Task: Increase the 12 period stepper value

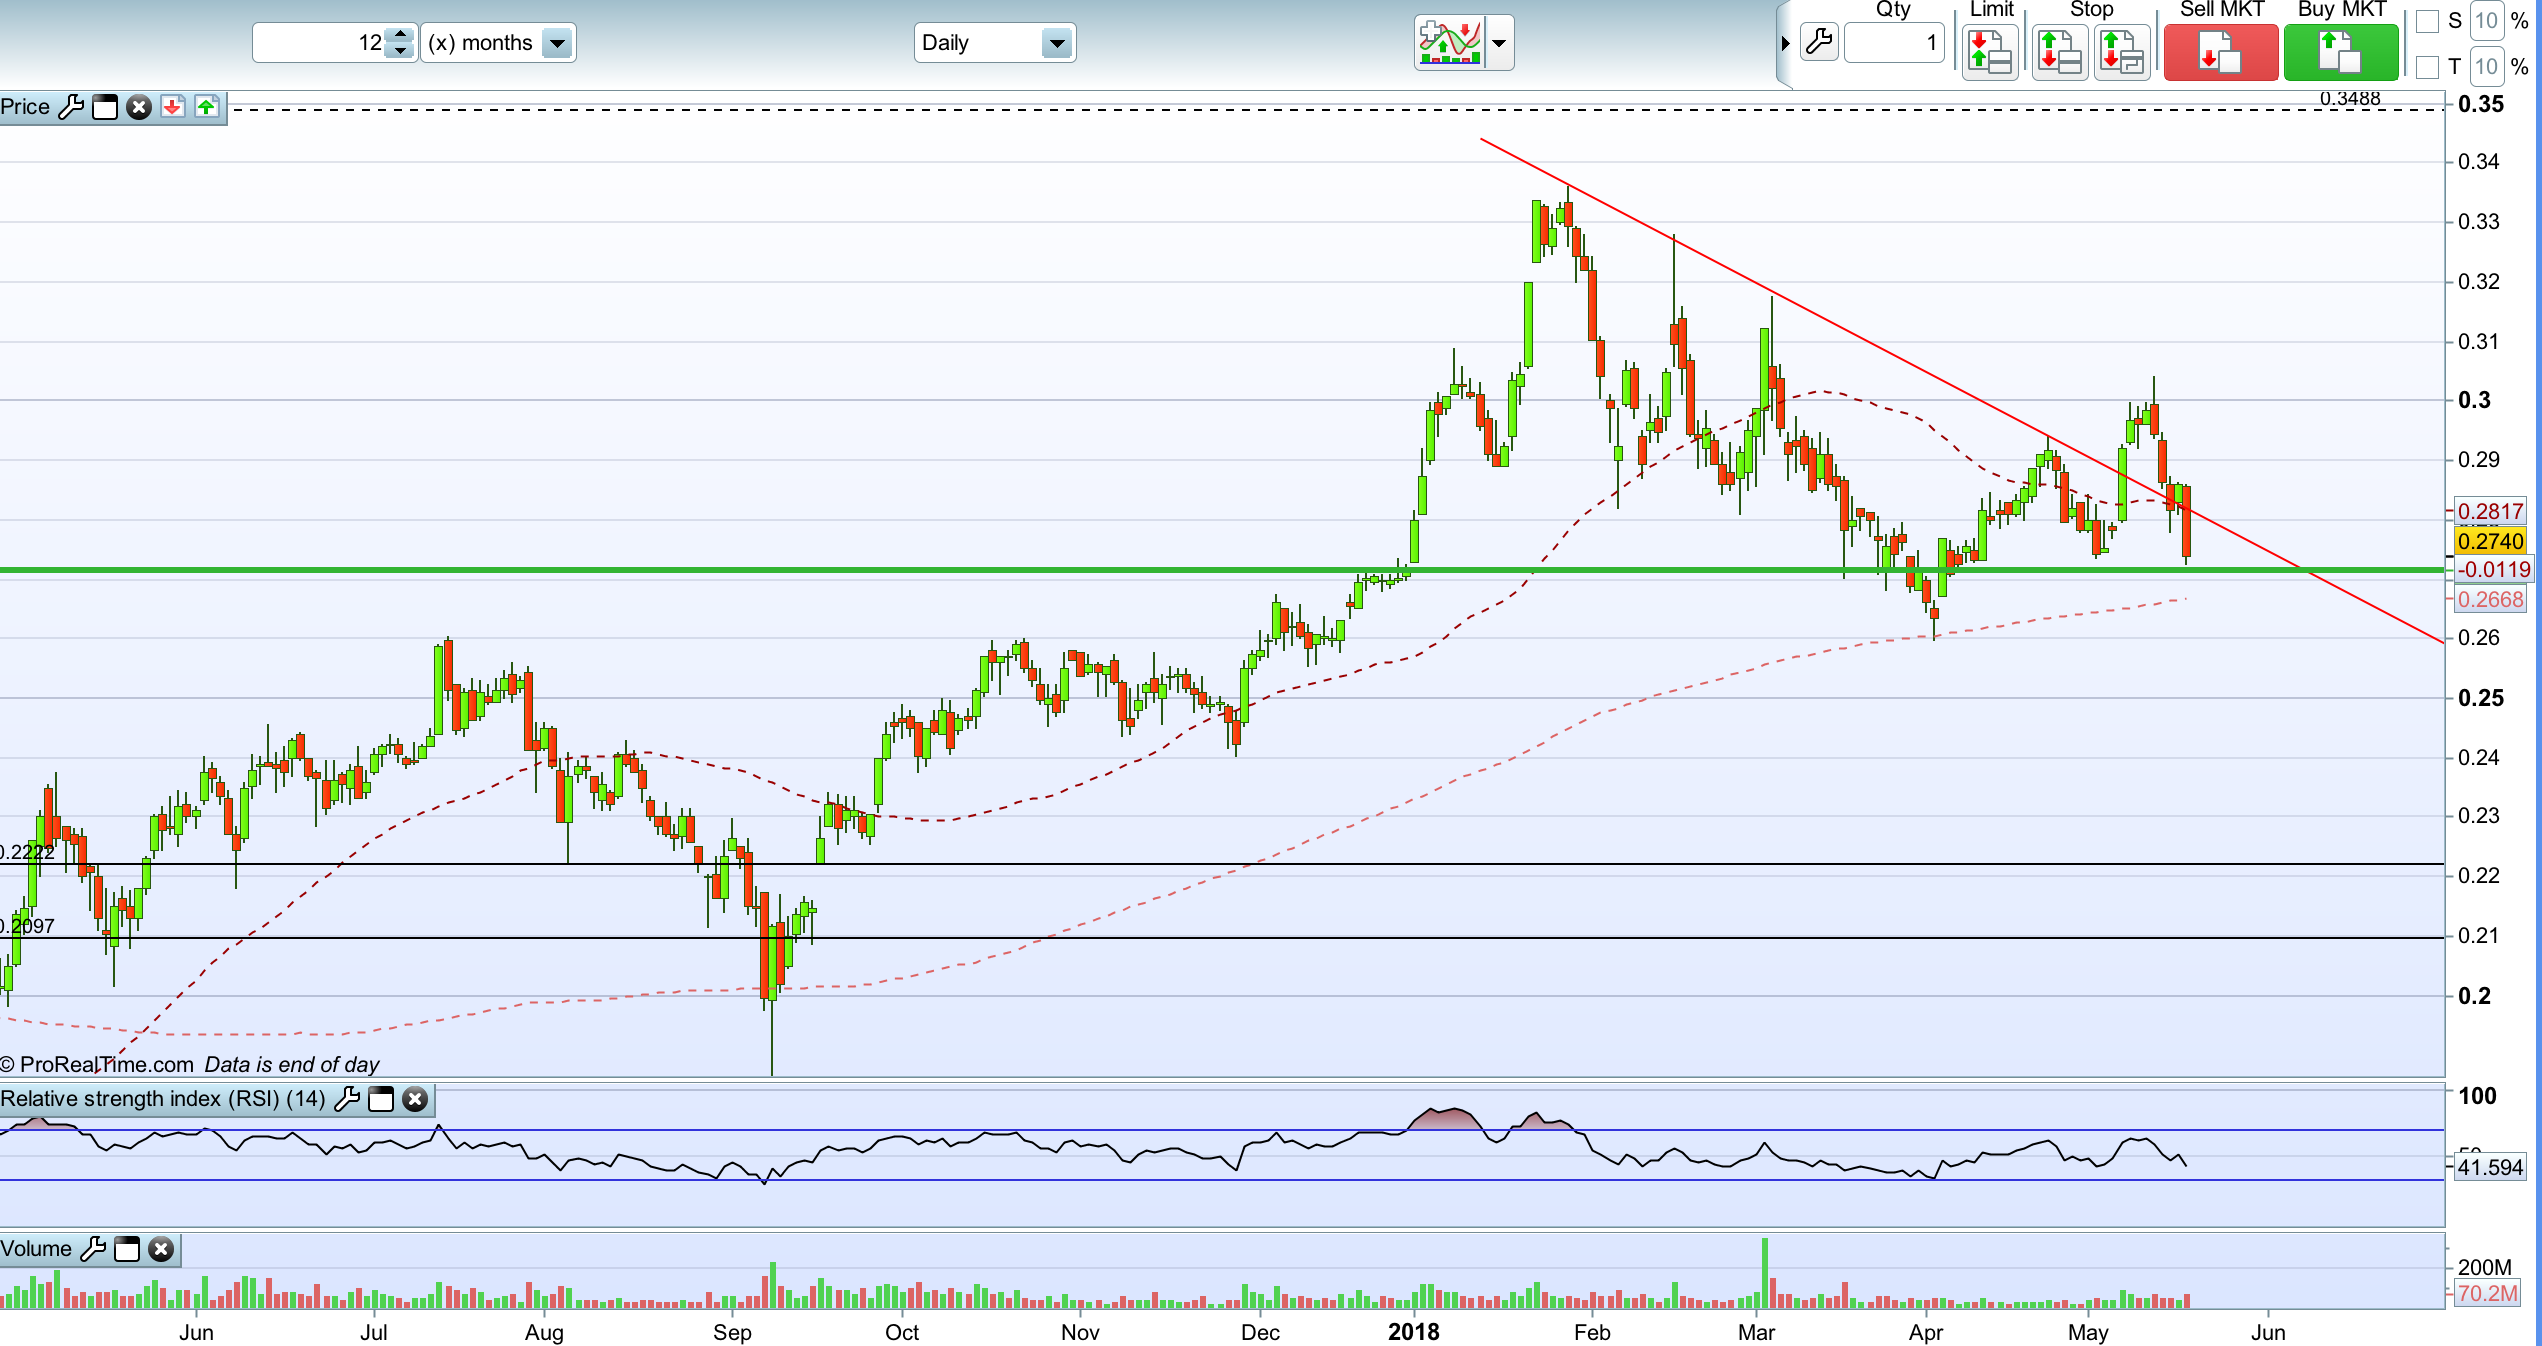Action: pyautogui.click(x=400, y=35)
